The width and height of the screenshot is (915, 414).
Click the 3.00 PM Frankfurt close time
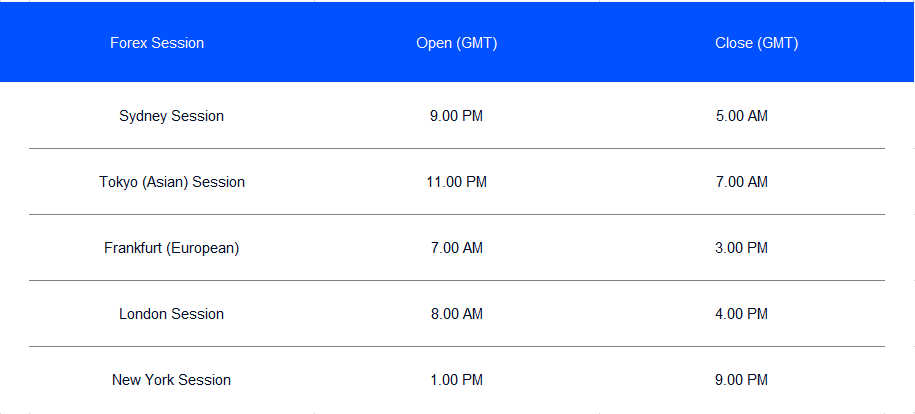[x=742, y=248]
